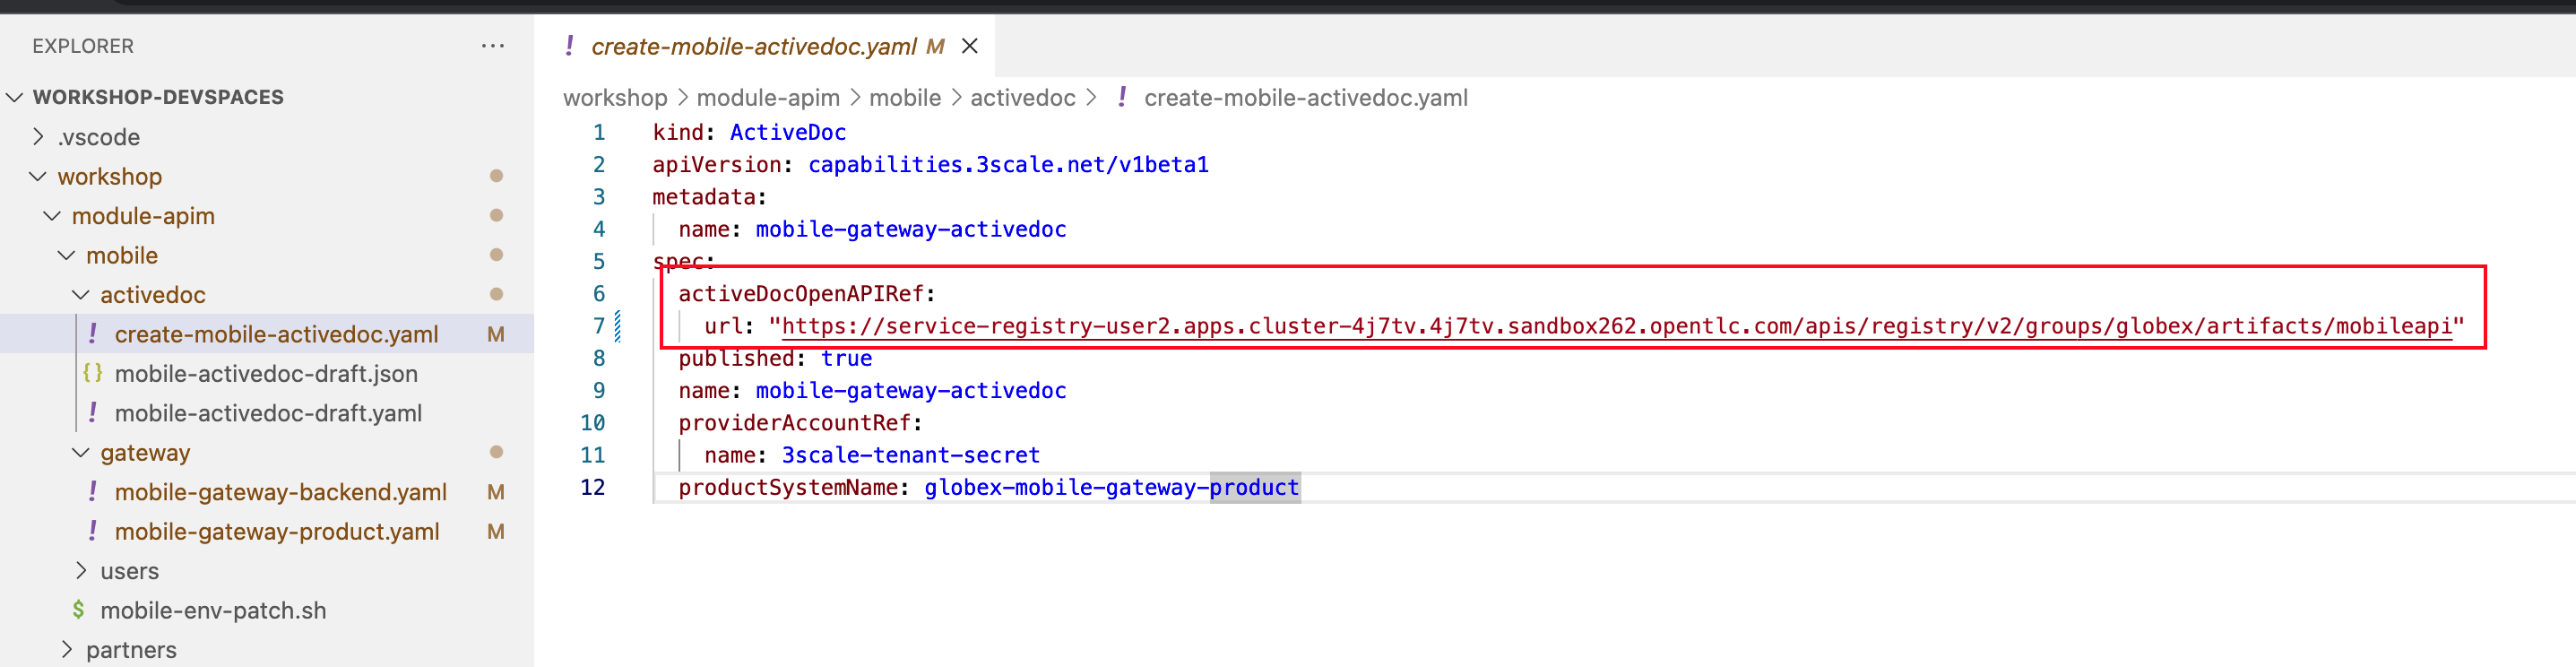
Task: Click 'globex-mobile-gateway-product' value on line 12
Action: coord(1112,487)
